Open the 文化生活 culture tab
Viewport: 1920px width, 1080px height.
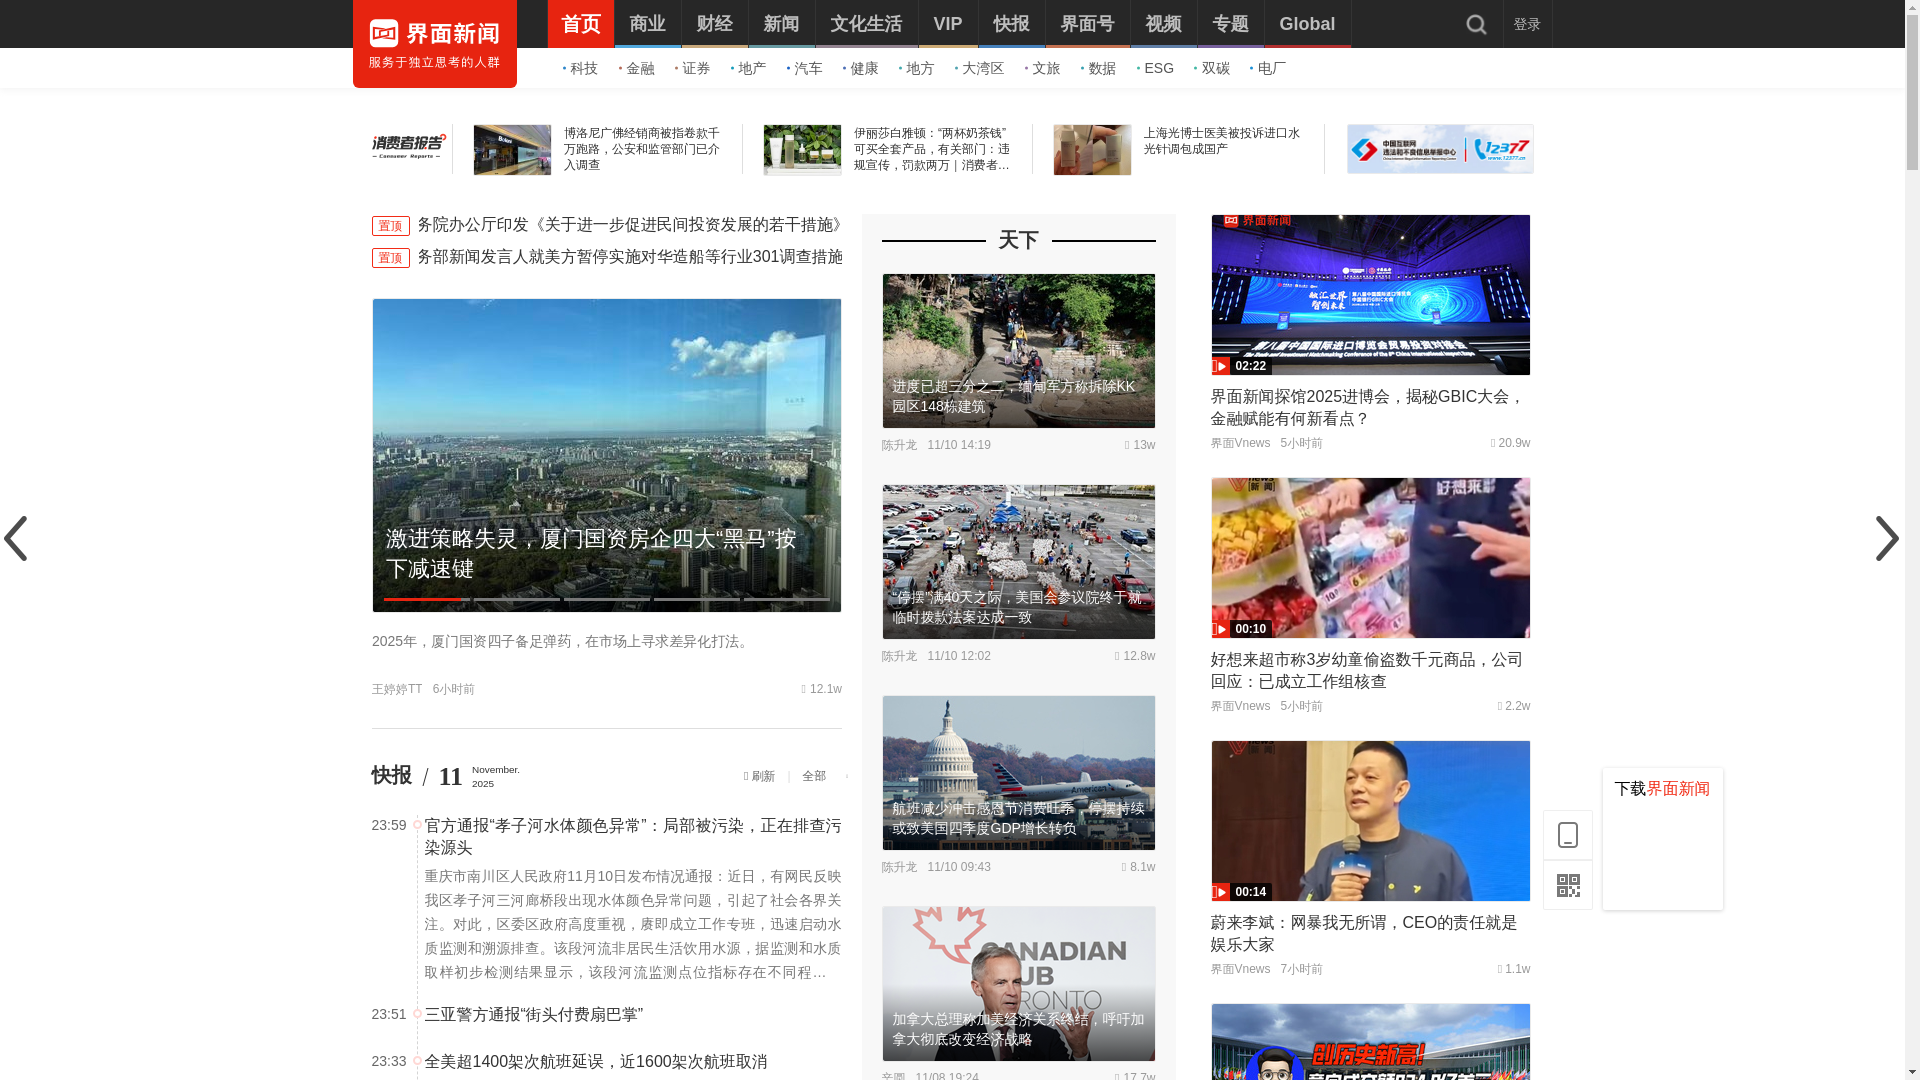(x=867, y=24)
